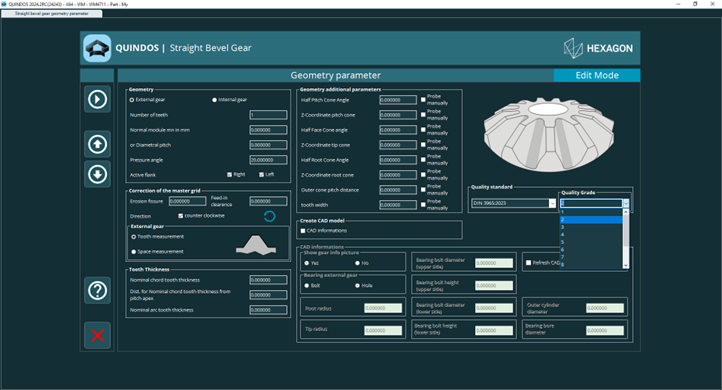This screenshot has width=722, height=390.
Task: Click the tooth width input field
Action: pyautogui.click(x=398, y=205)
